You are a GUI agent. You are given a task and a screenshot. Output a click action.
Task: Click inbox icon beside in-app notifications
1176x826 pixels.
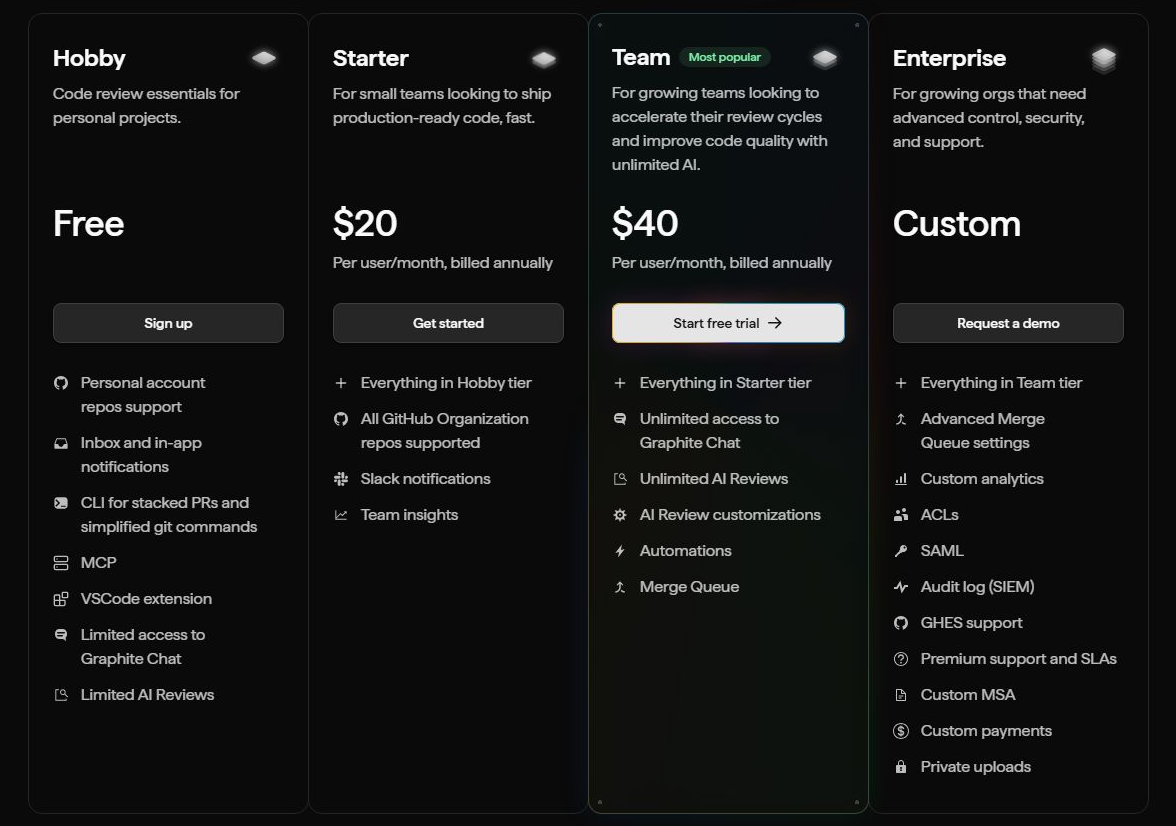click(x=61, y=443)
